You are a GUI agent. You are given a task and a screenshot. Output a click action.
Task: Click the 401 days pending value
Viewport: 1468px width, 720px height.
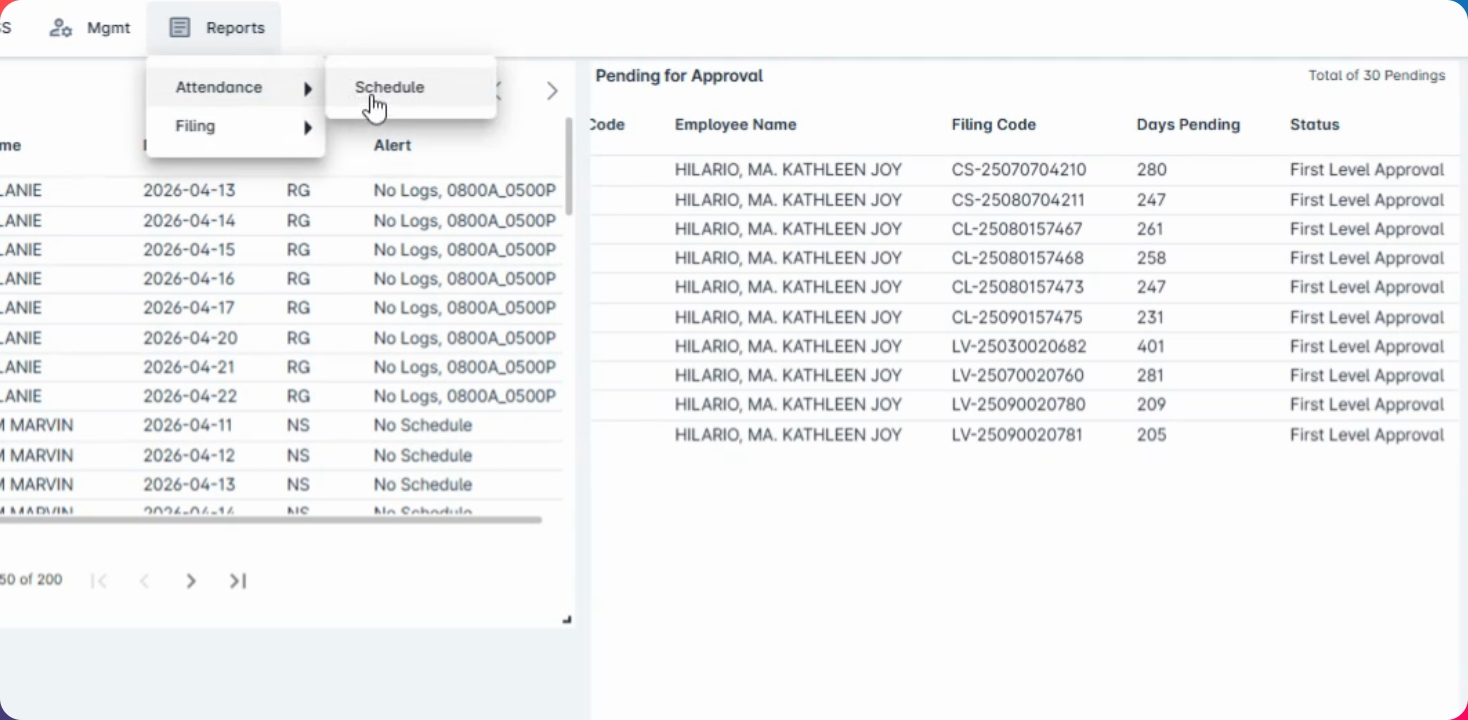click(x=1151, y=346)
